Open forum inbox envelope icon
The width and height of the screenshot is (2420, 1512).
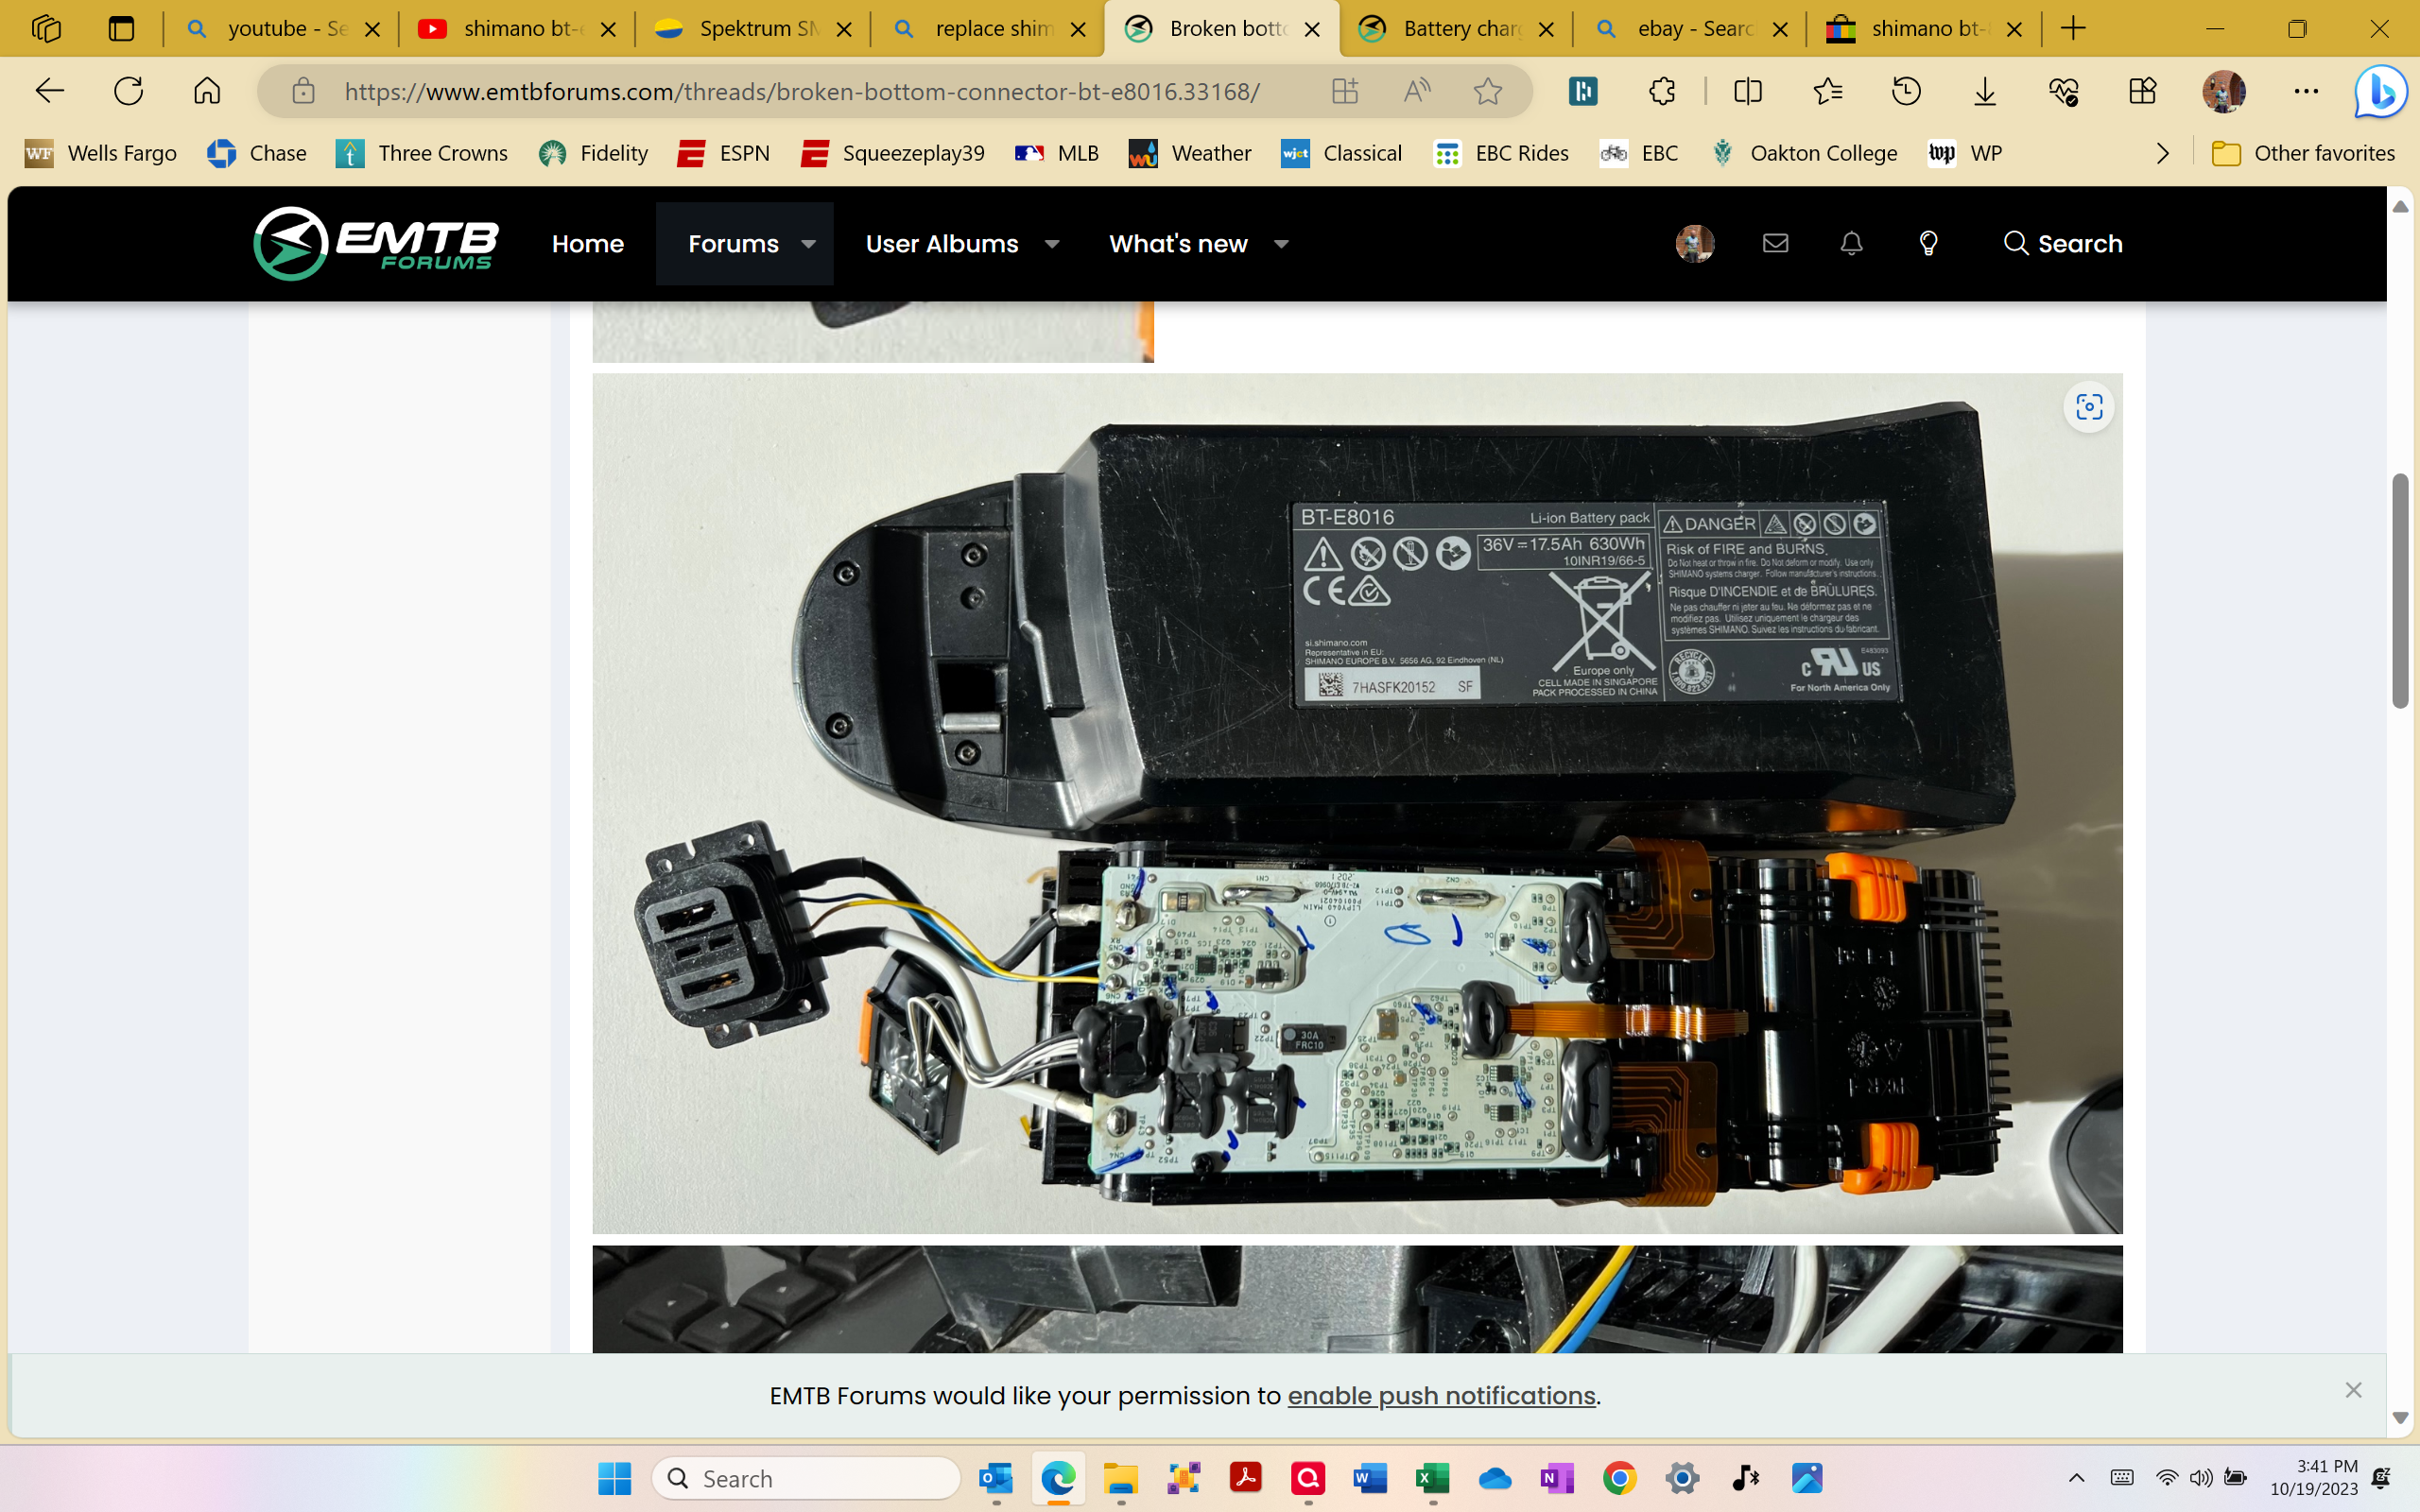pyautogui.click(x=1775, y=243)
